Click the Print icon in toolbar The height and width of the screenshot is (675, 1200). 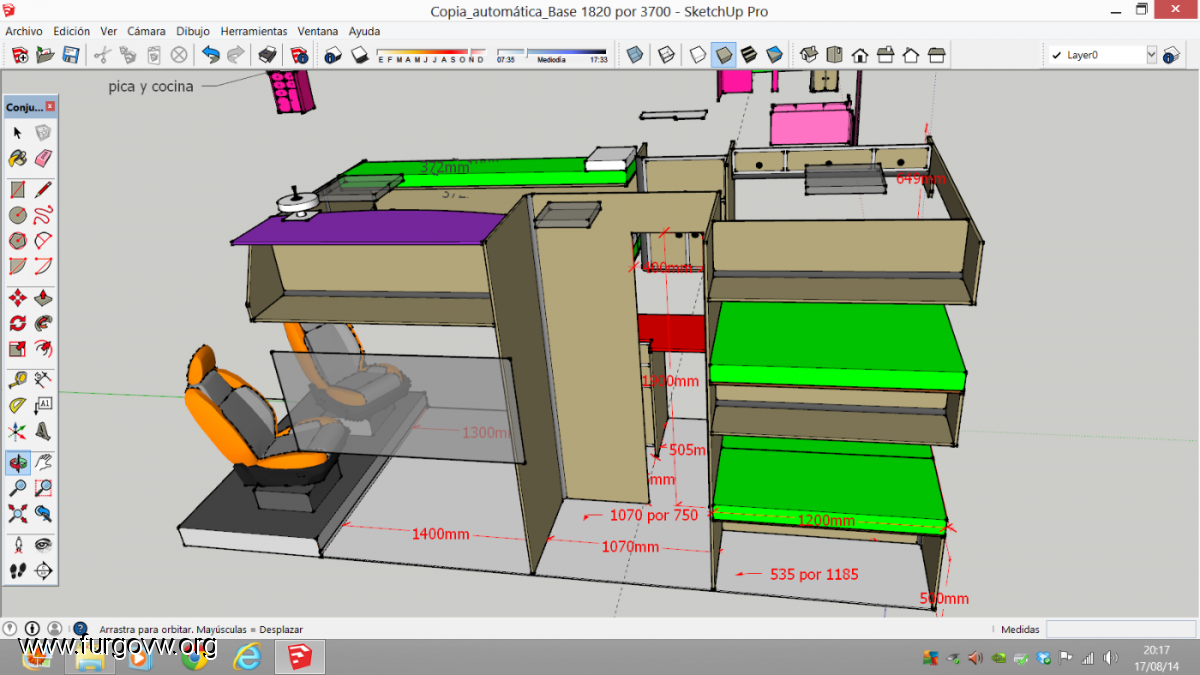click(267, 55)
